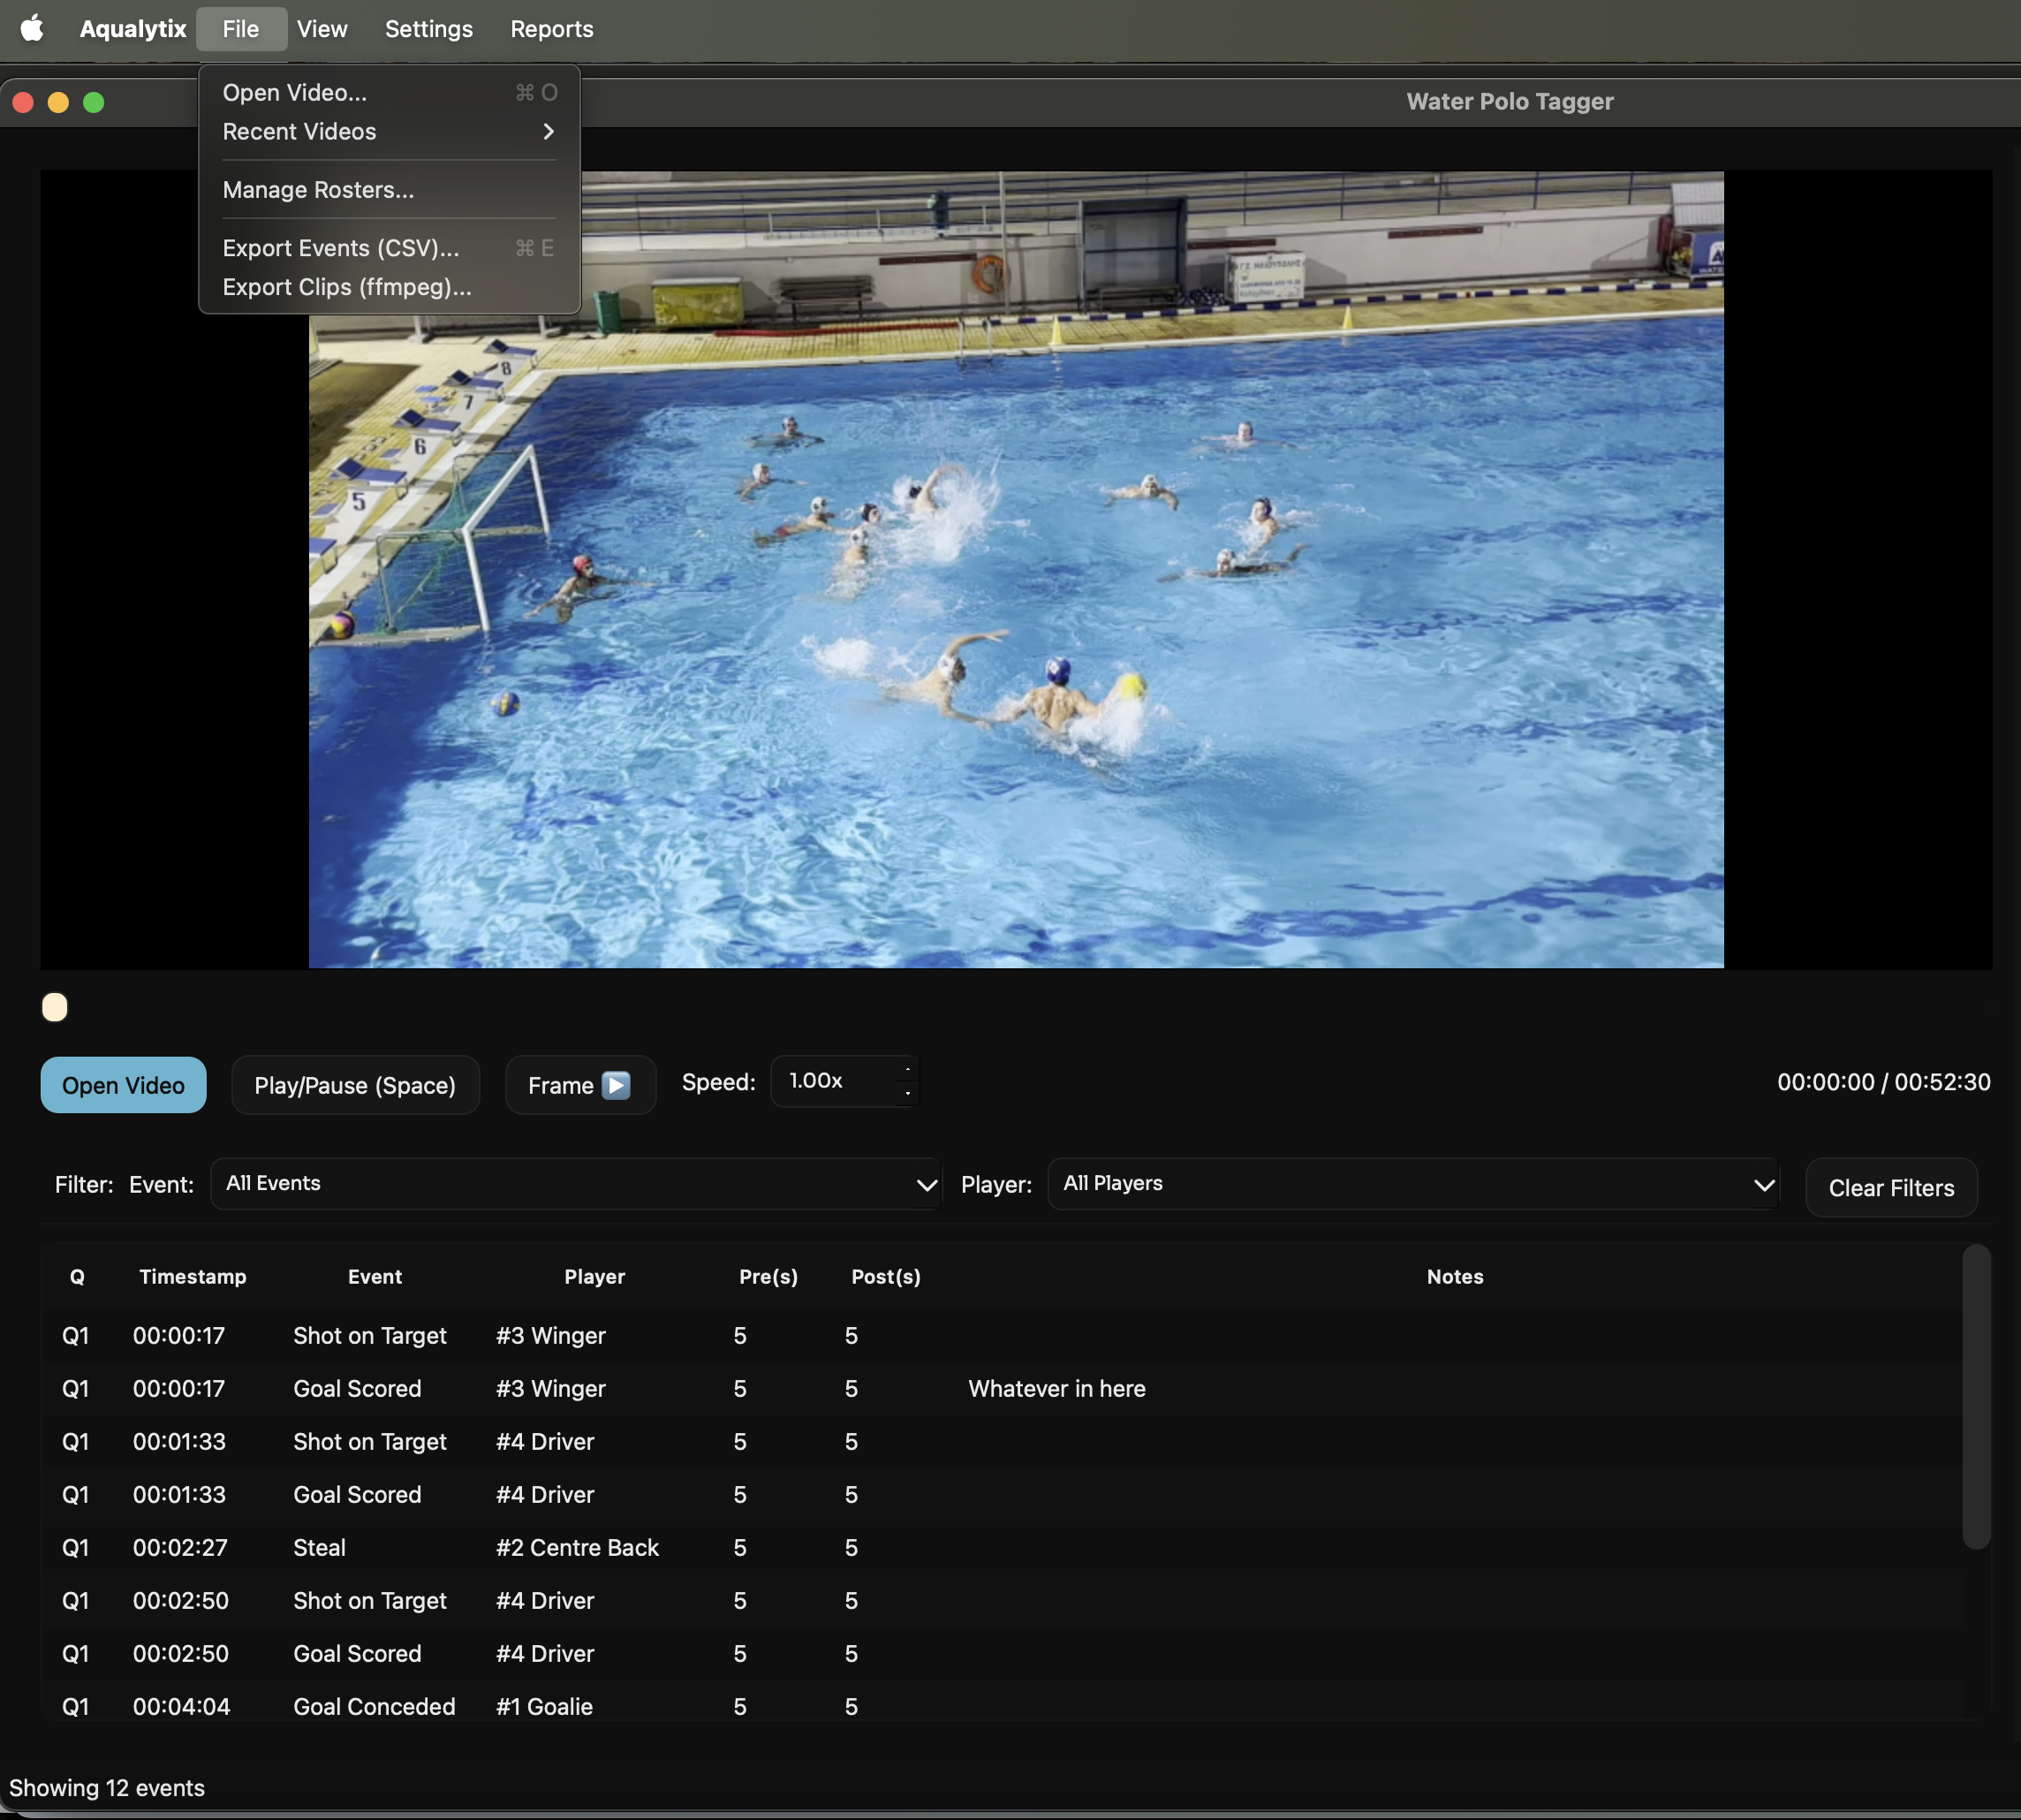Choose Export Events (CSV) from the File menu

[338, 248]
